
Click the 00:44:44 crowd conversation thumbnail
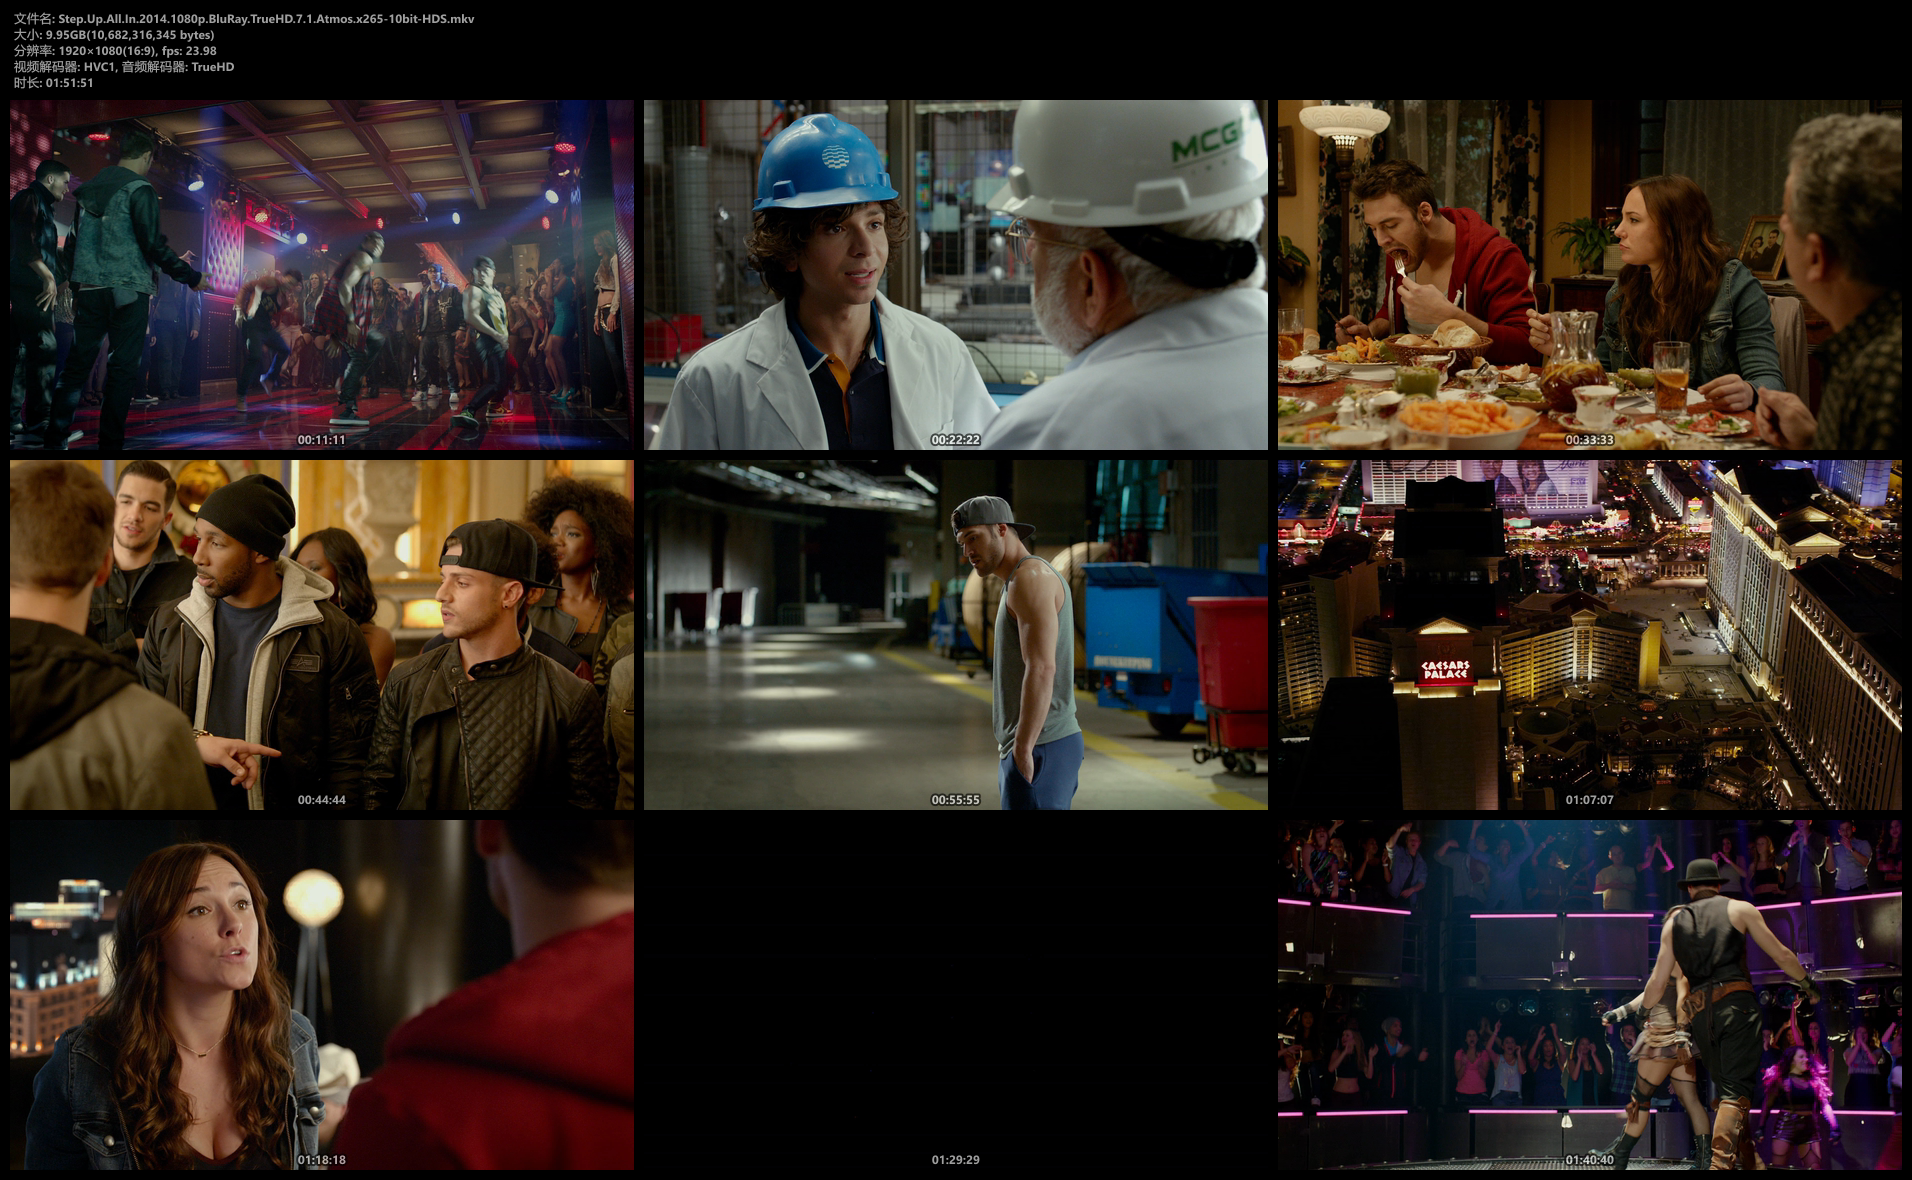point(322,635)
